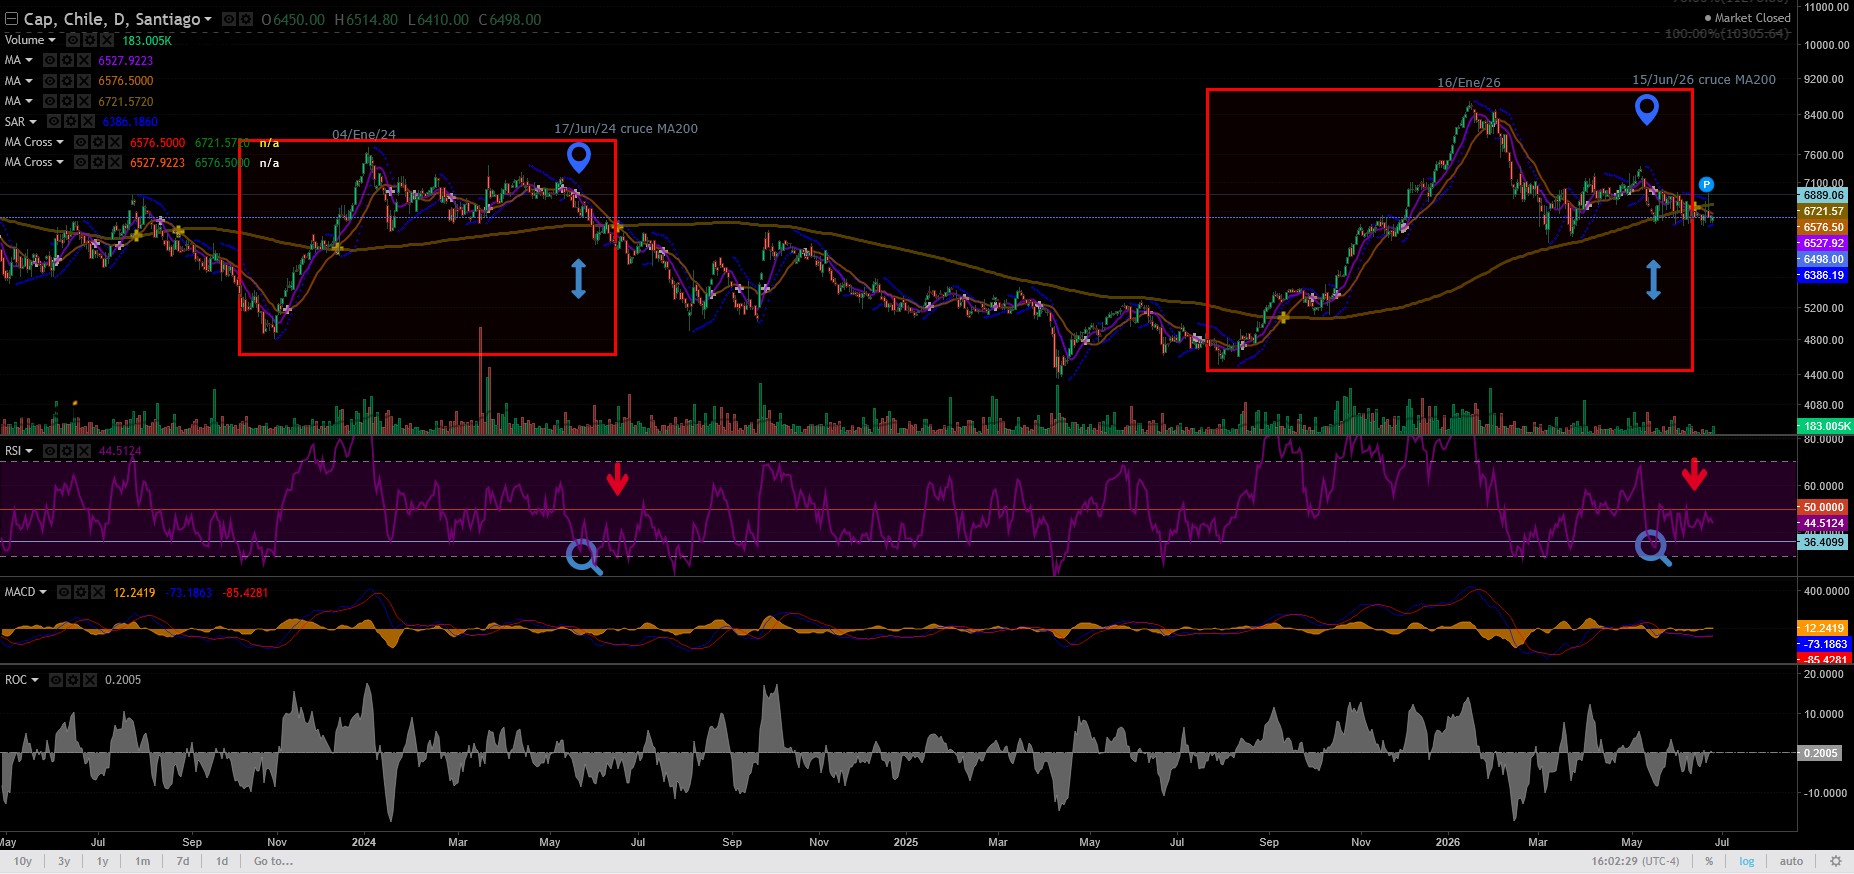Select the 7d time range
Screen dimensions: 1854x874
point(183,861)
